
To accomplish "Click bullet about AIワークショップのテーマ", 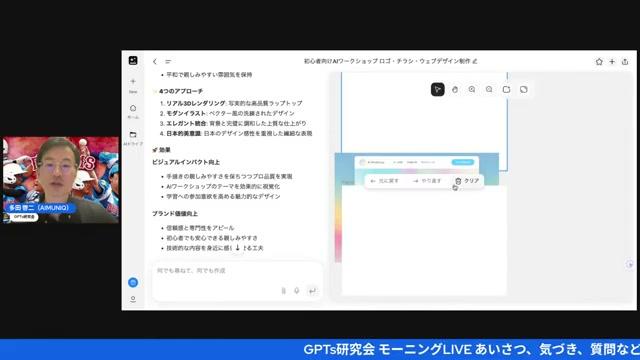I will pos(223,187).
